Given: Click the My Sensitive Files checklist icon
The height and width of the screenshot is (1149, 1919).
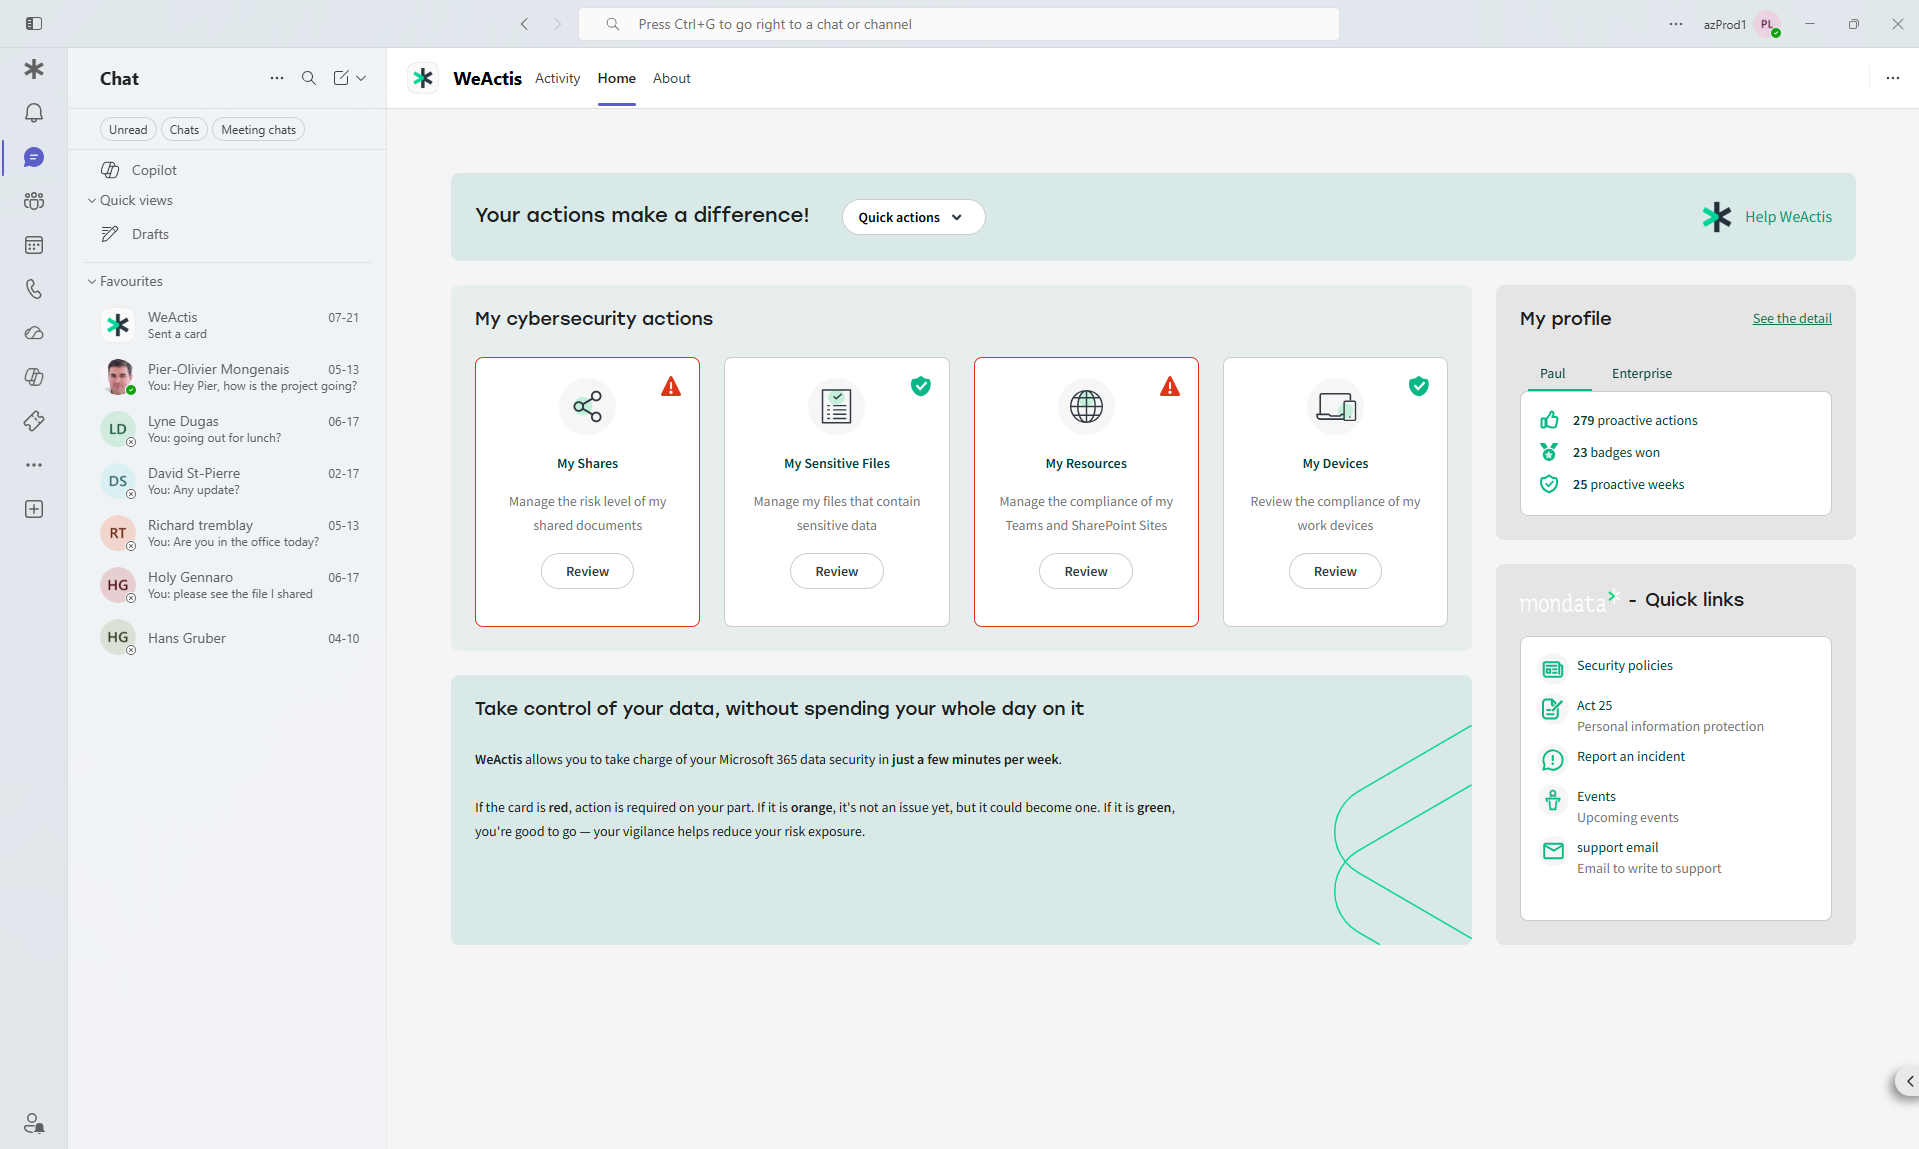Looking at the screenshot, I should point(836,406).
